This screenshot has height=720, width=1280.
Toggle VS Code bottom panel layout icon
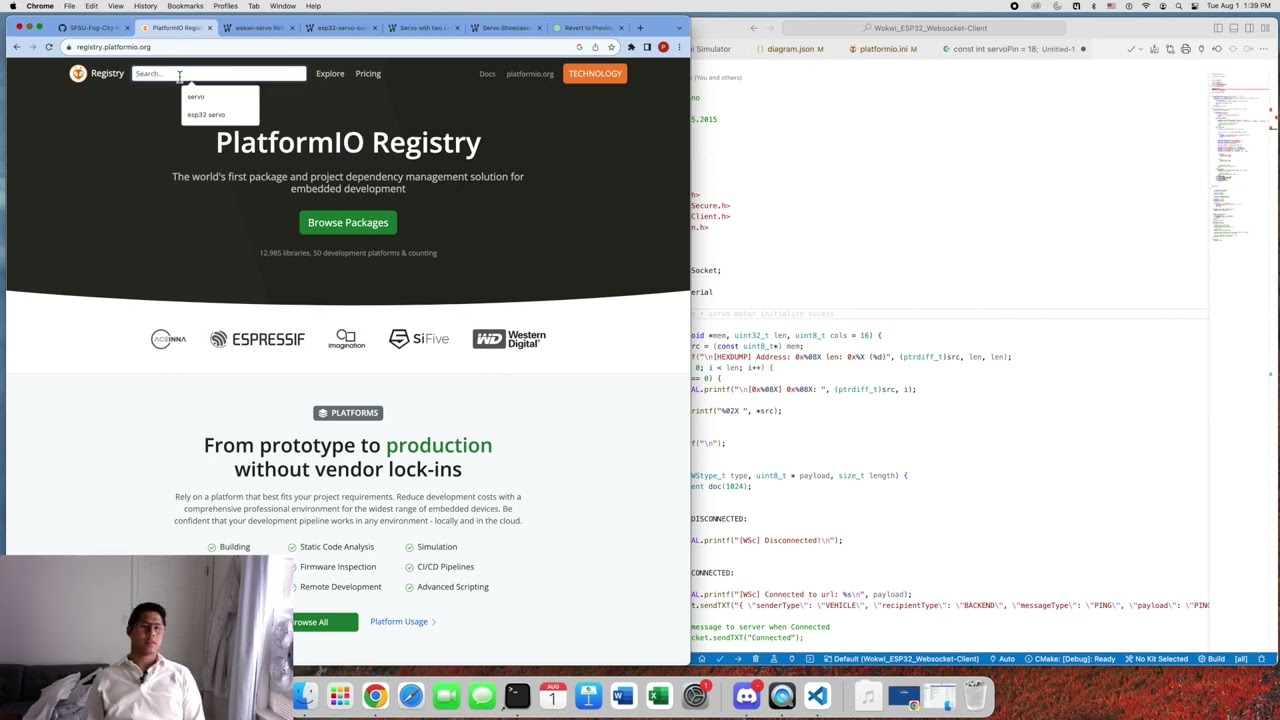[1233, 28]
